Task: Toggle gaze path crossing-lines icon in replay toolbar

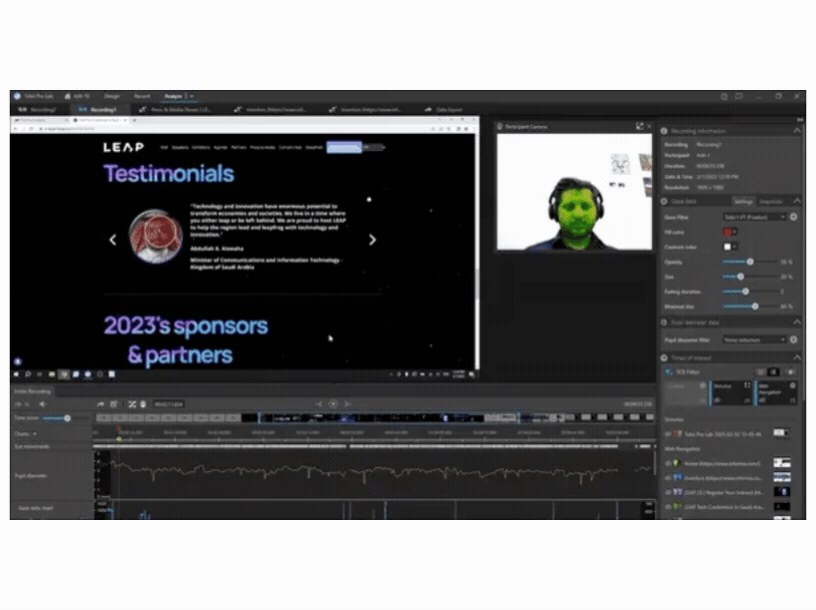Action: (x=132, y=404)
